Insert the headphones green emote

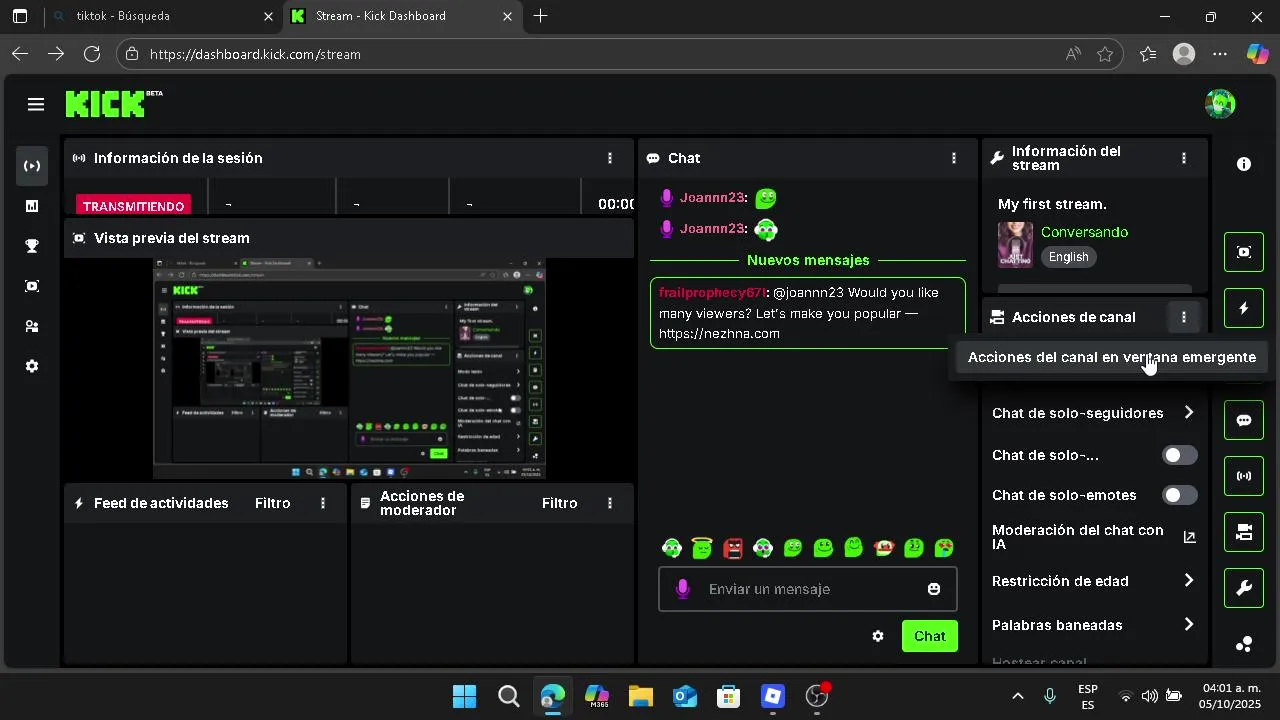click(x=672, y=548)
